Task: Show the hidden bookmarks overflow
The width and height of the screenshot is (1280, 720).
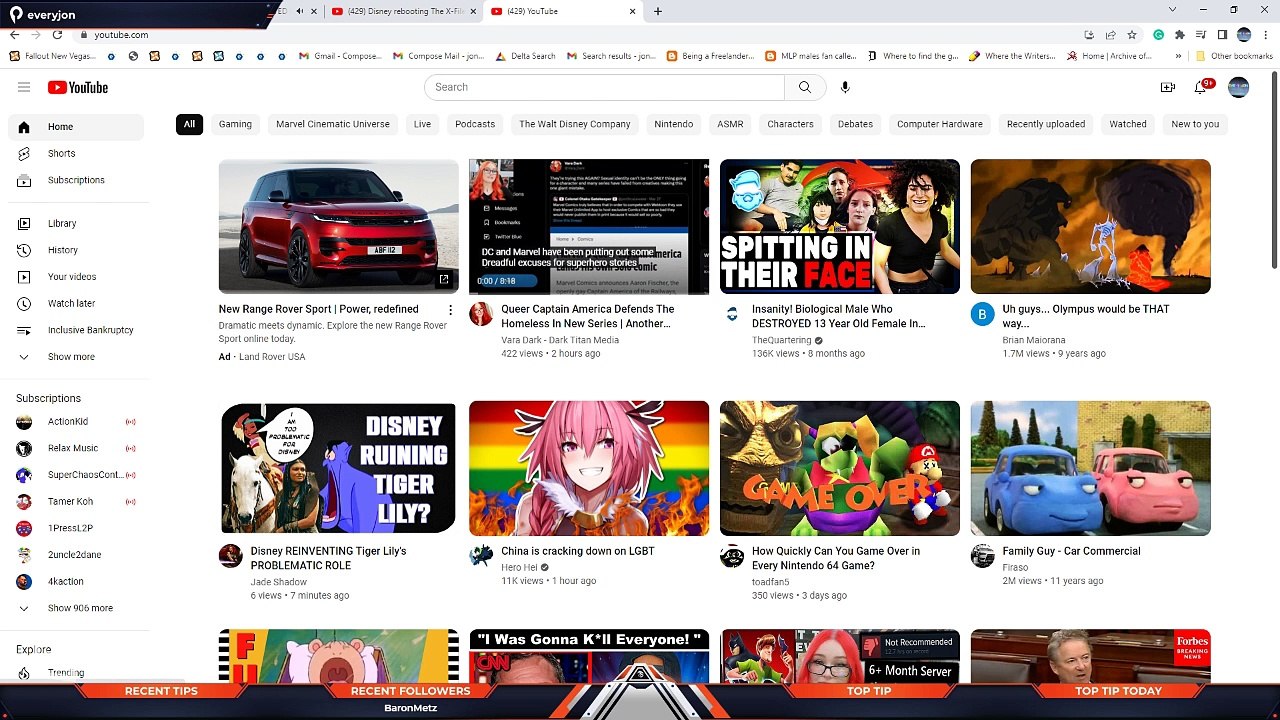Action: point(1178,56)
